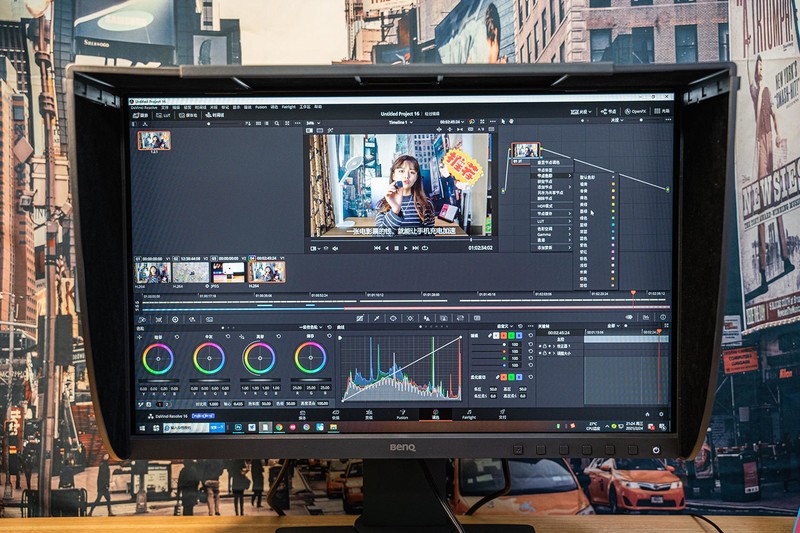Image resolution: width=800 pixels, height=533 pixels.
Task: Open the Sizing palette
Action: tap(460, 318)
